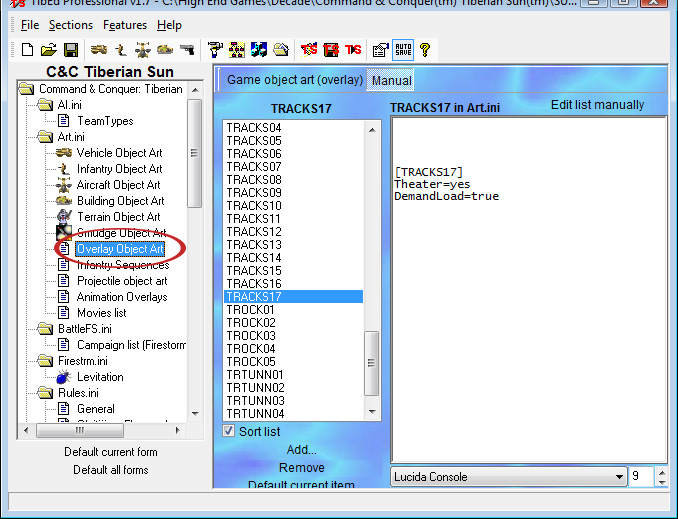Click the open envelope folder toolbar icon
This screenshot has height=519, width=678.
(x=281, y=50)
